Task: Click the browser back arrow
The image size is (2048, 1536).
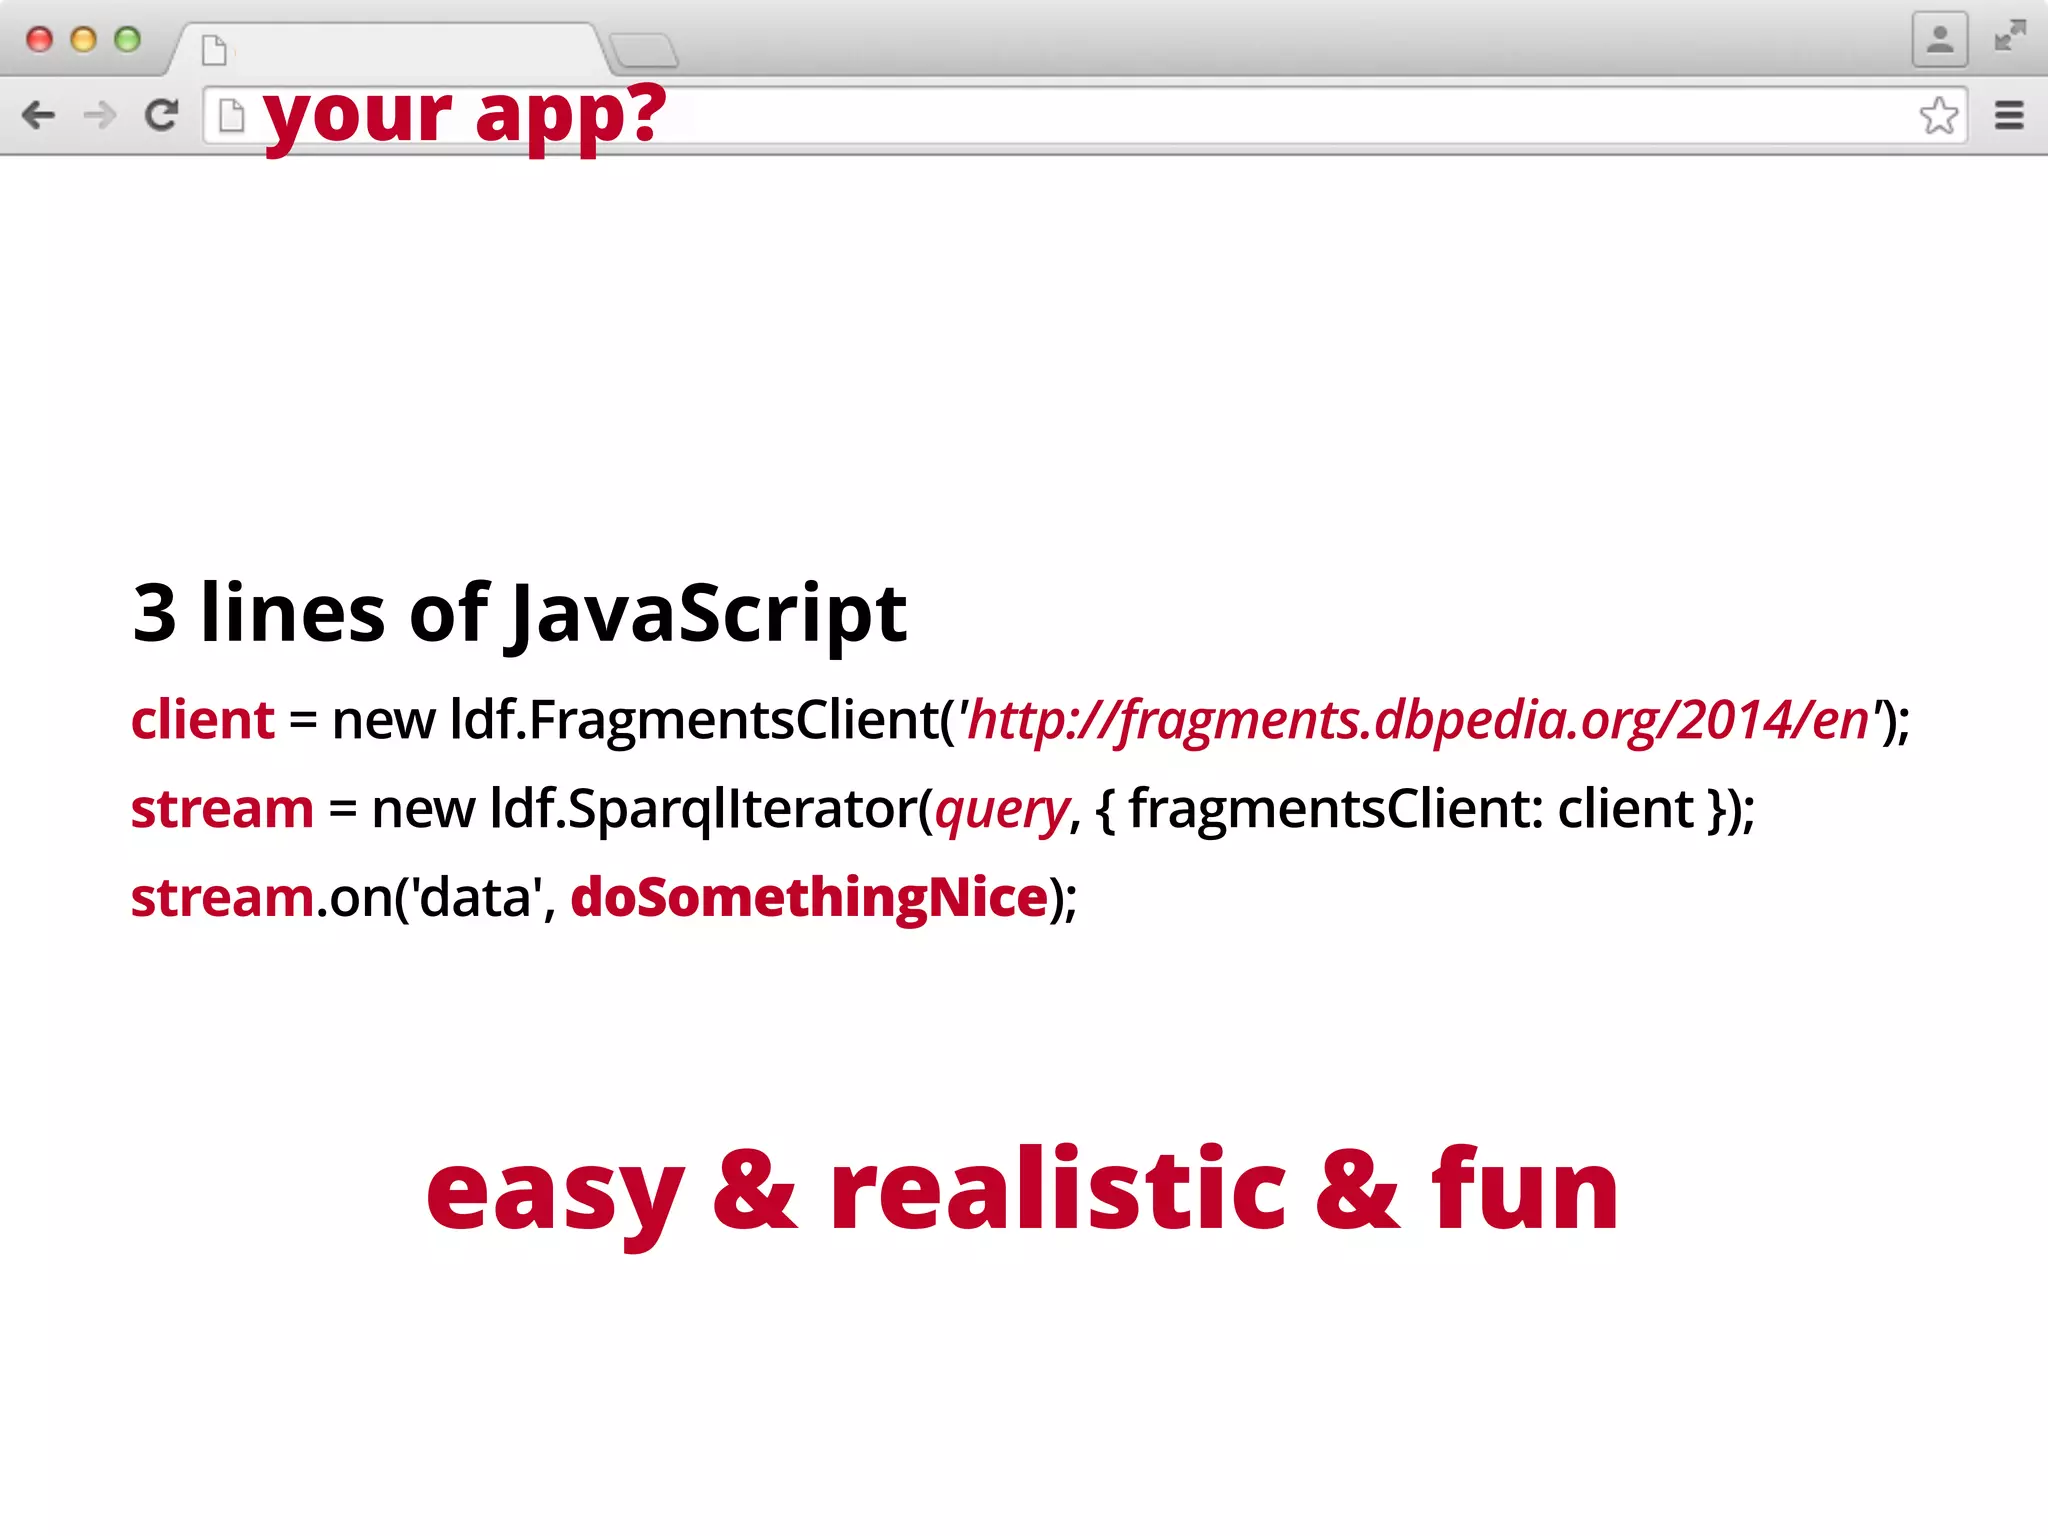Action: [38, 115]
